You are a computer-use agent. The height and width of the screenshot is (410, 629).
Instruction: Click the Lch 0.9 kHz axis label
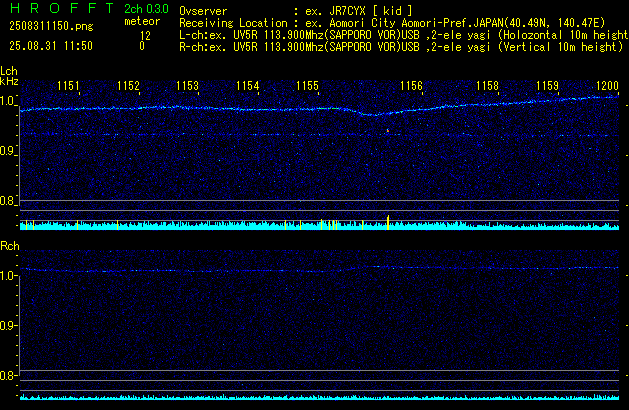(x=8, y=151)
